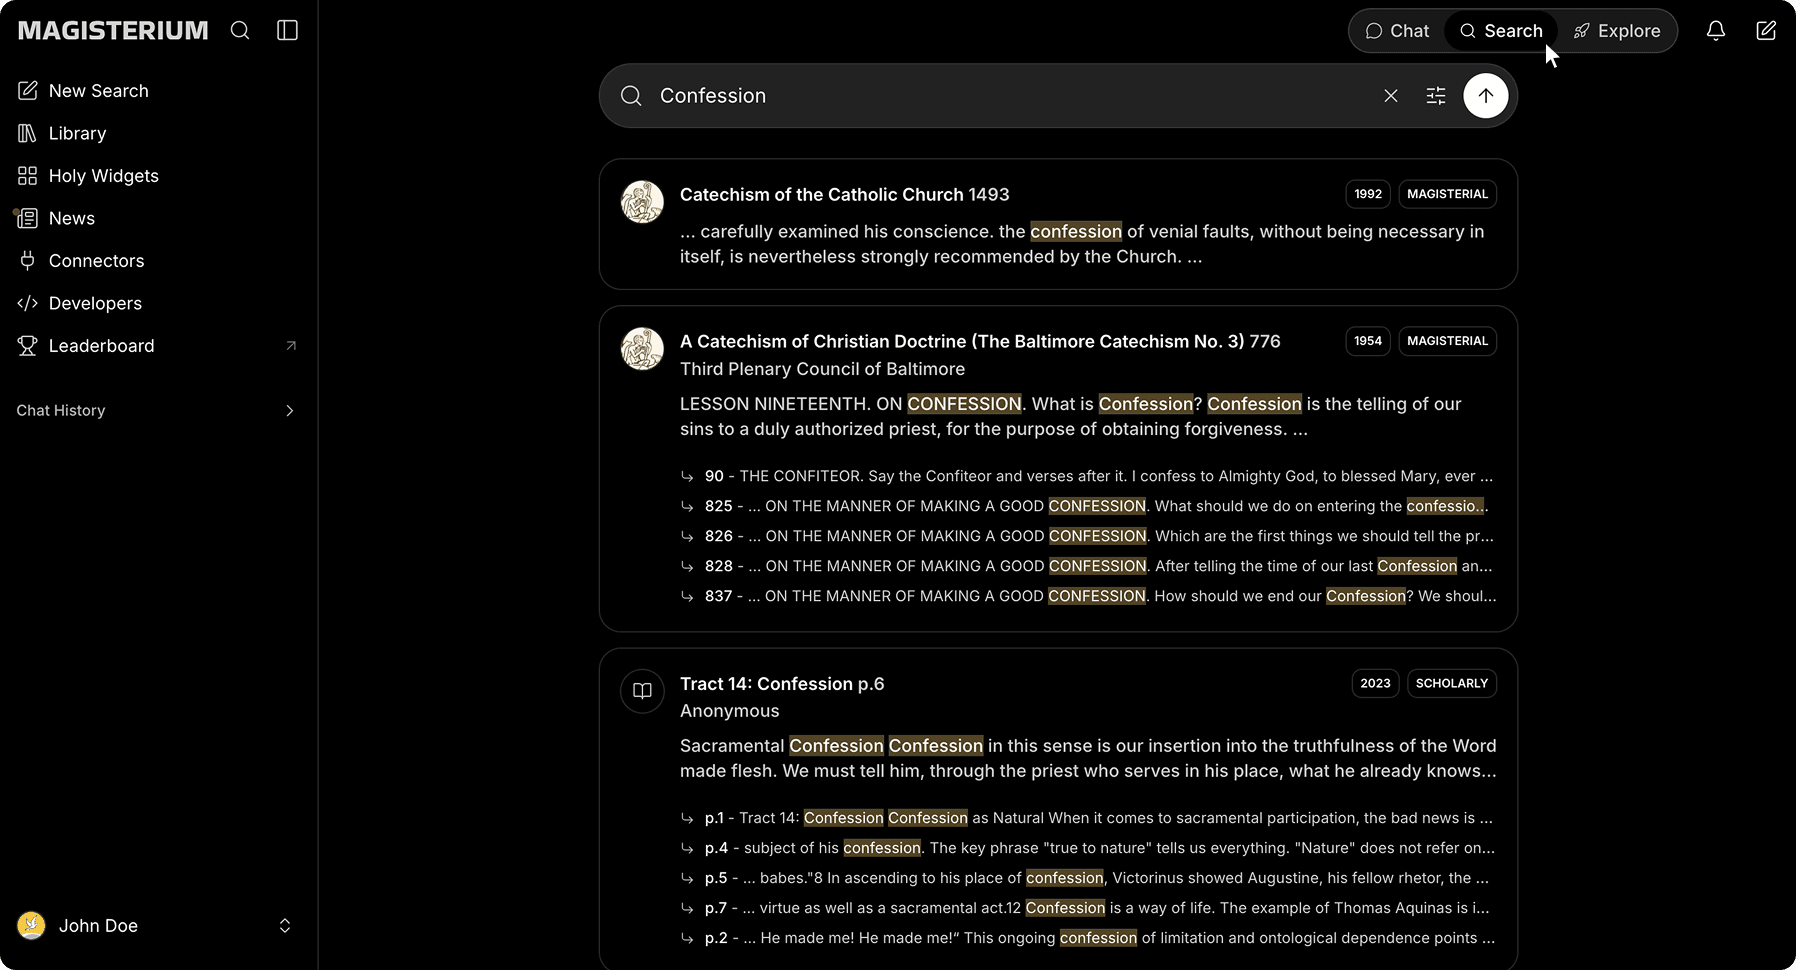Open notifications bell
1796x970 pixels.
[1716, 31]
